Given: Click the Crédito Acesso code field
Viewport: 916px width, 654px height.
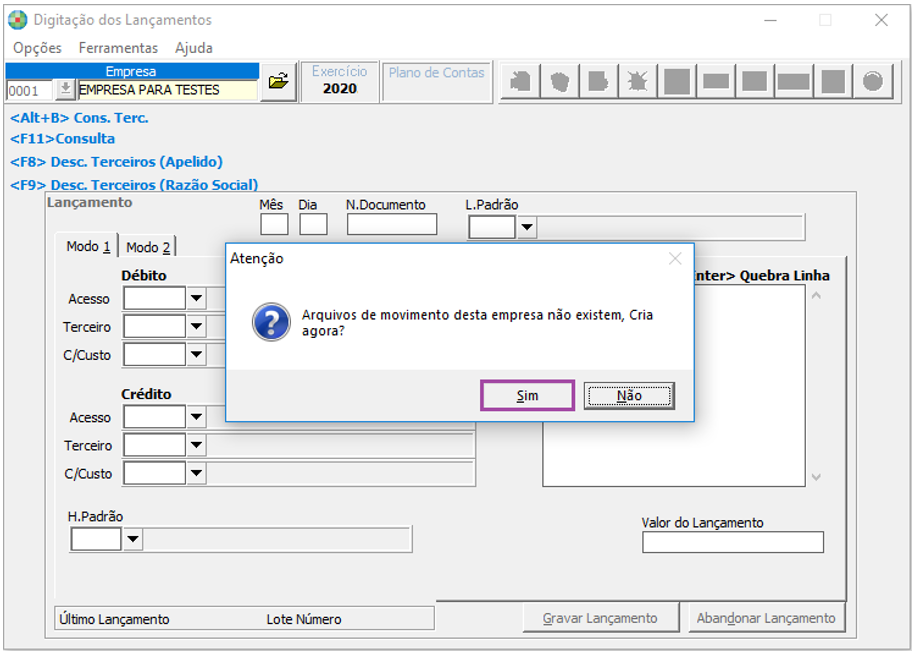Looking at the screenshot, I should coord(155,417).
